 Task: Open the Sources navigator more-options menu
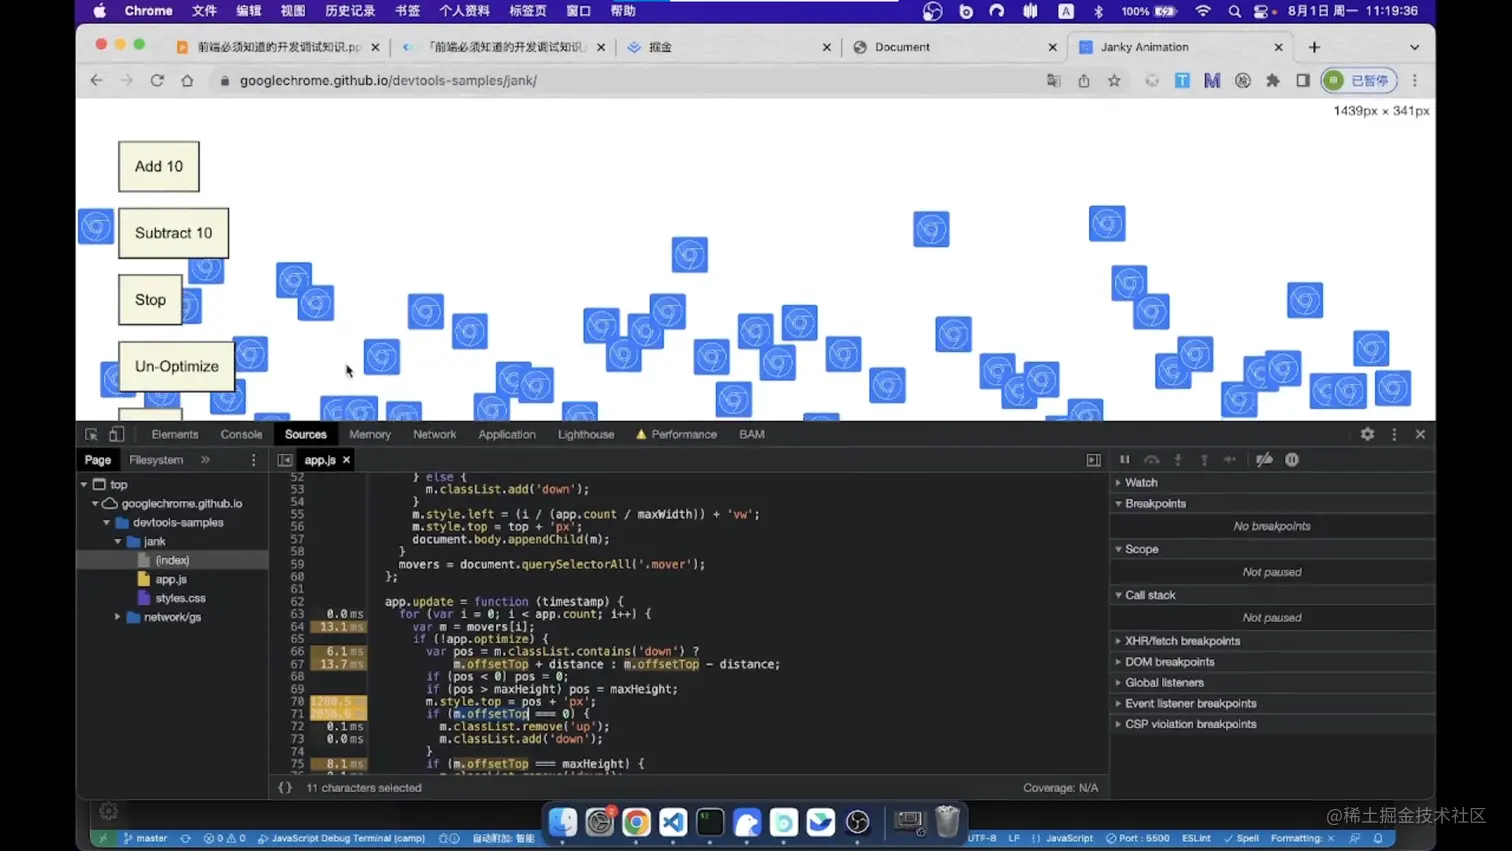pyautogui.click(x=253, y=460)
